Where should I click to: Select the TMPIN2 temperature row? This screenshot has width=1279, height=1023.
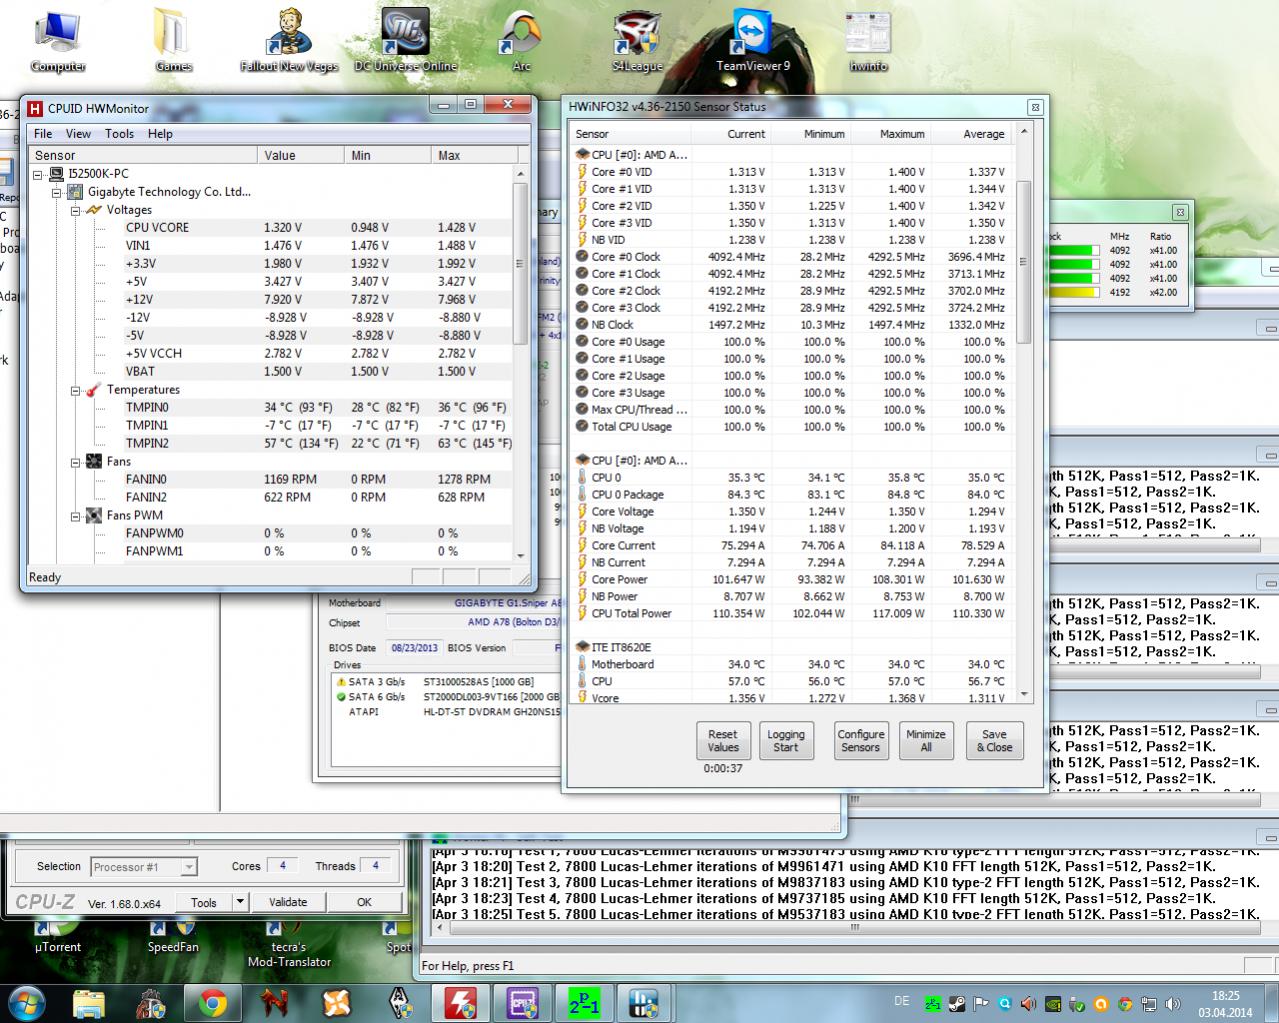[270, 443]
